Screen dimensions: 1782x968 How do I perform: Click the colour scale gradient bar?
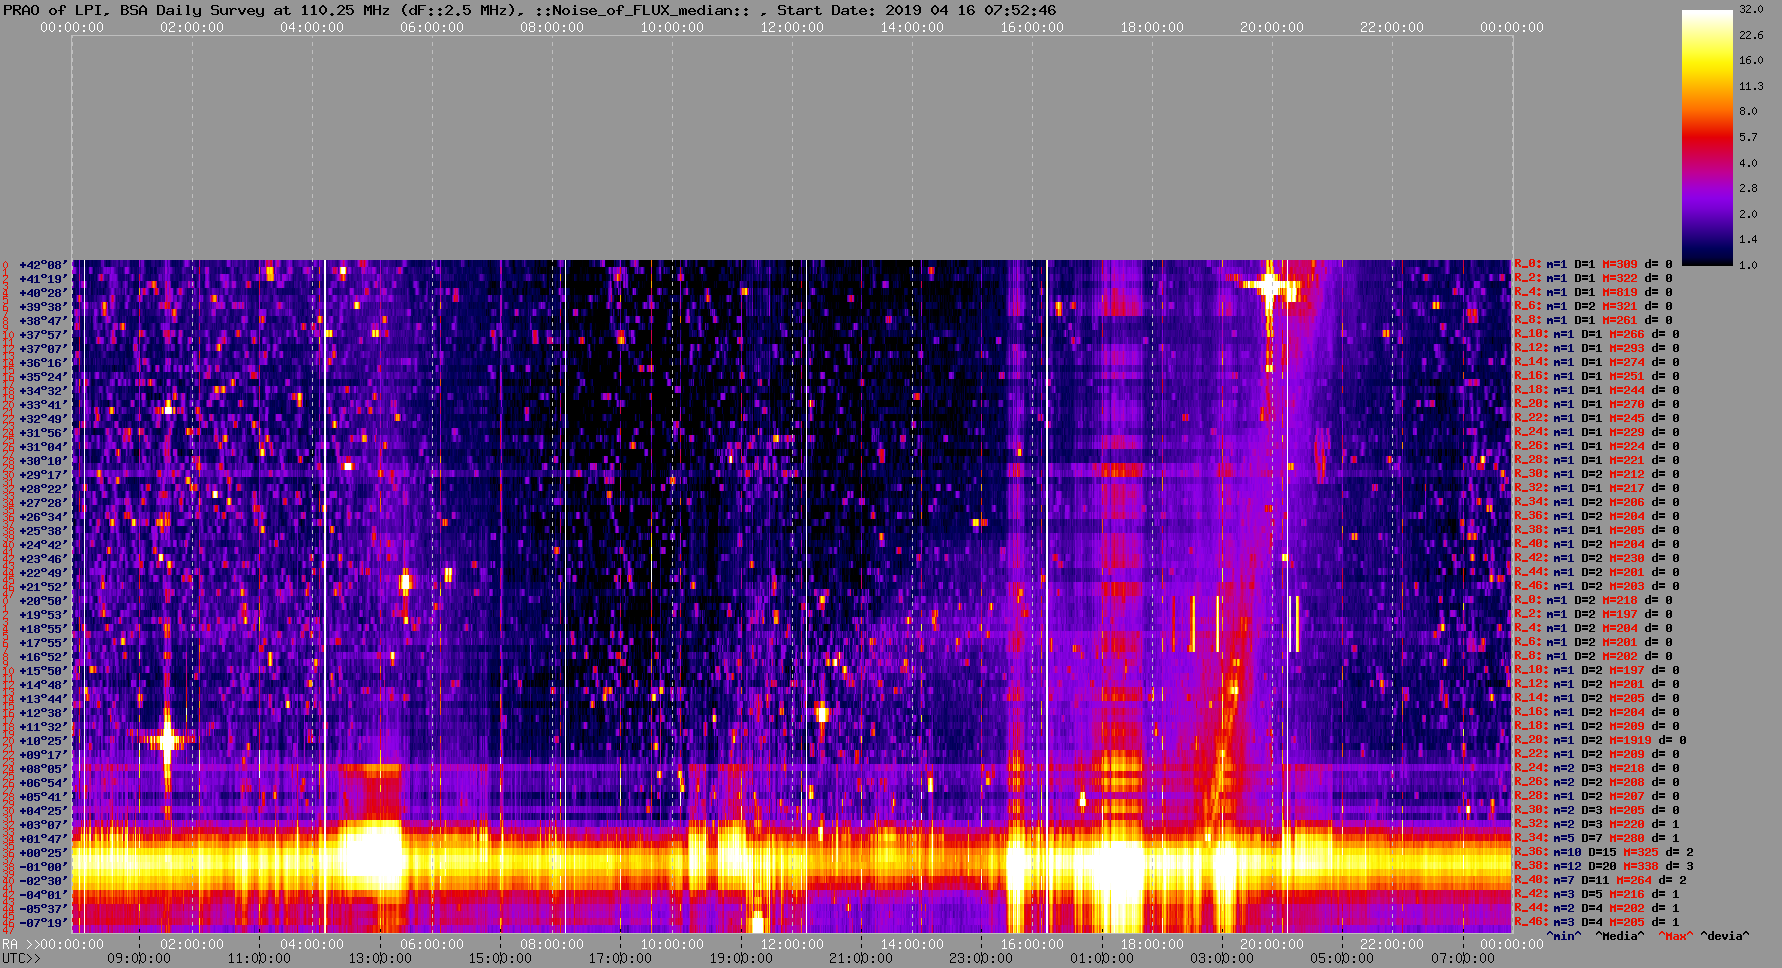(x=1707, y=137)
